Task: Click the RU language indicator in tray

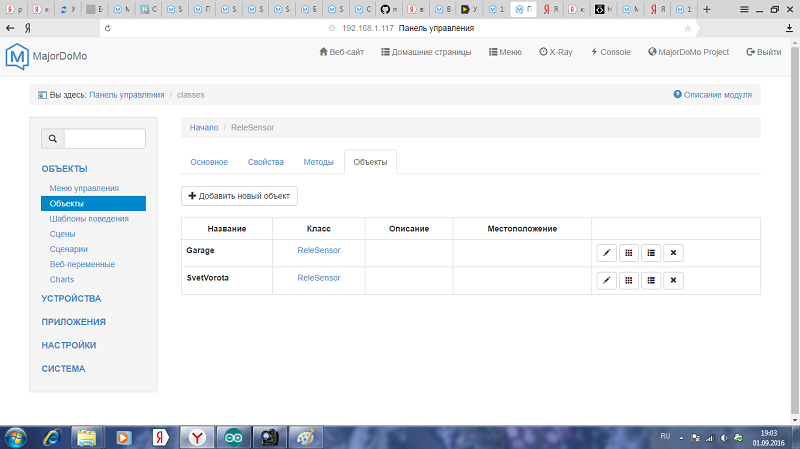Action: [x=665, y=436]
